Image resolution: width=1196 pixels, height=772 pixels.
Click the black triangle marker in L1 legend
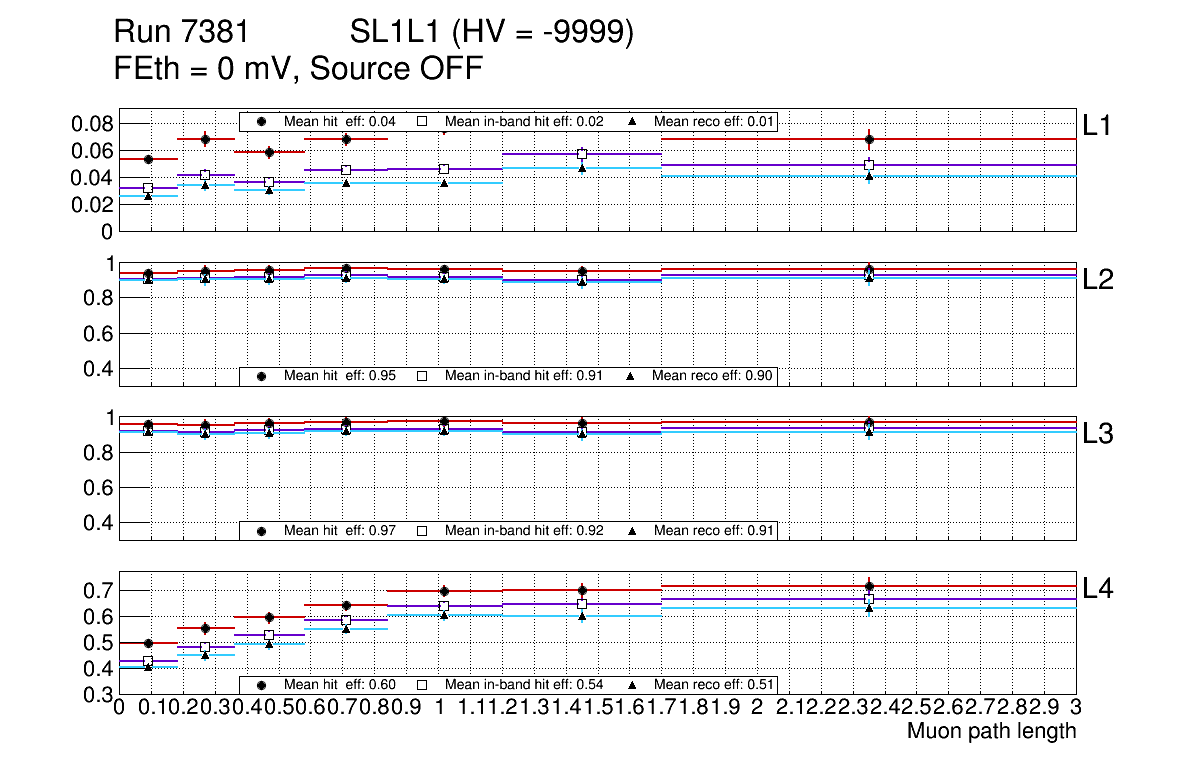632,121
